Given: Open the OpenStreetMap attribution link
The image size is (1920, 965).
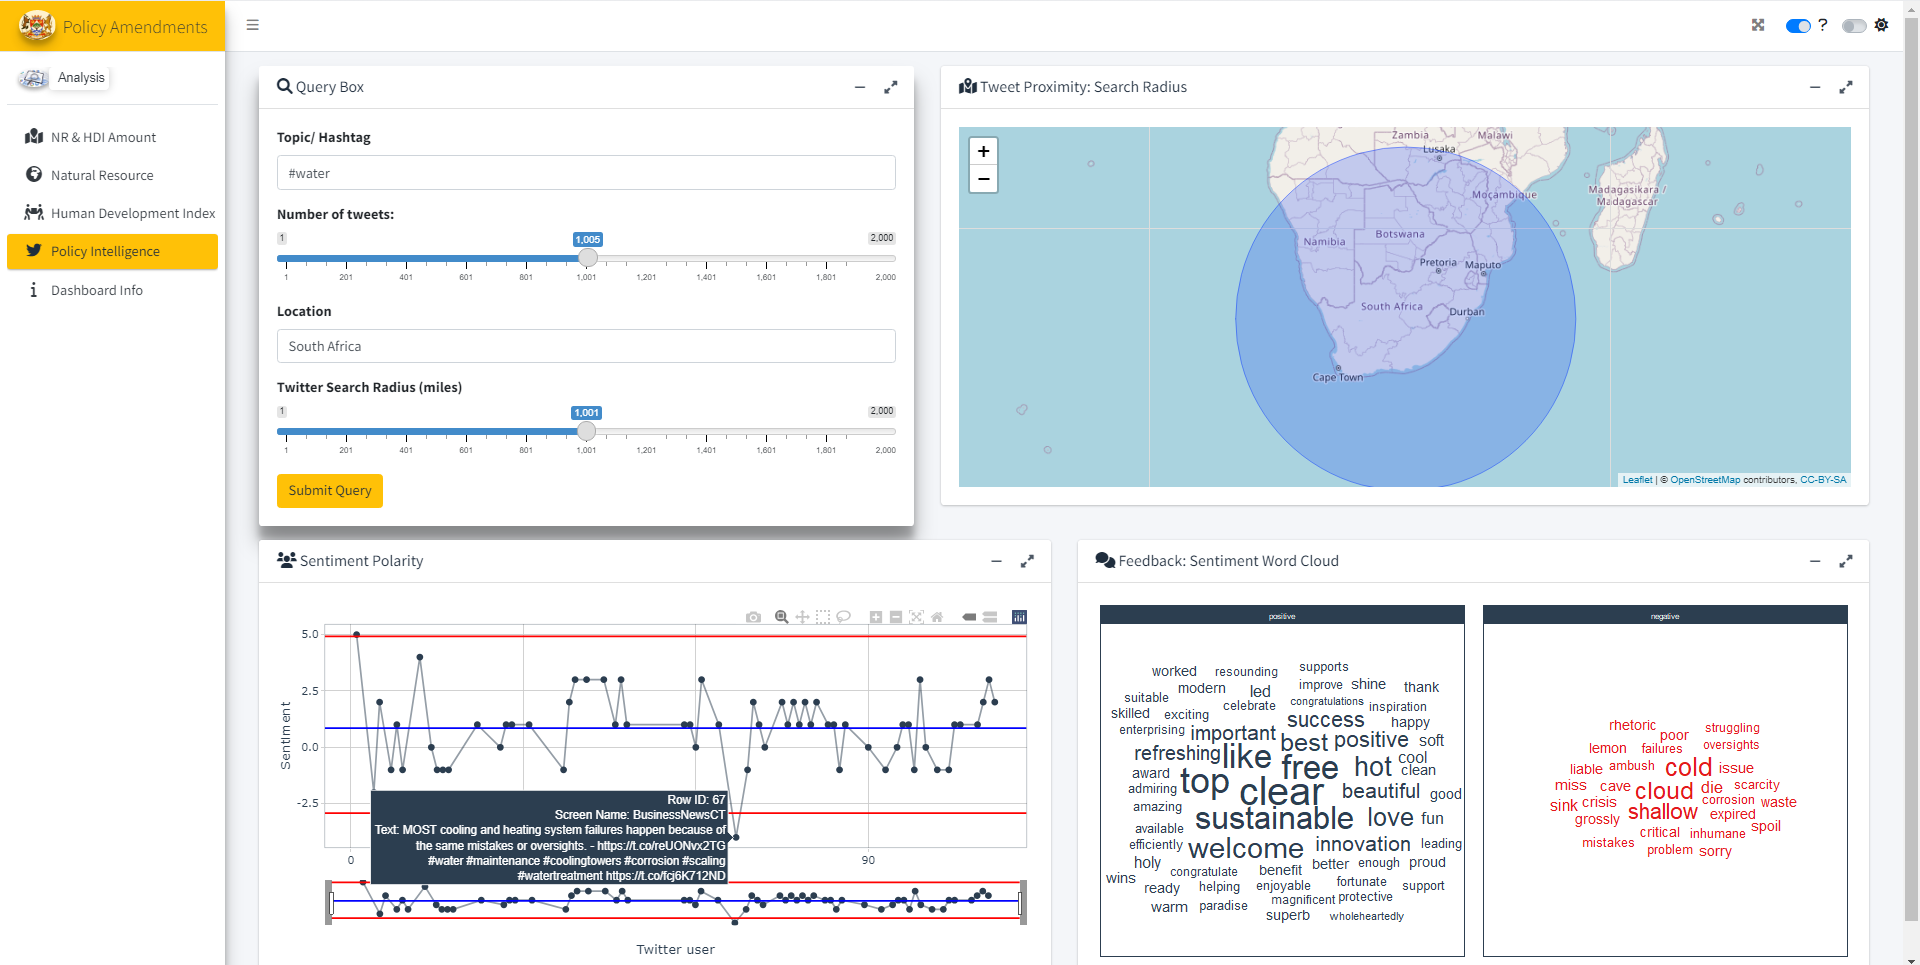Looking at the screenshot, I should [x=1705, y=480].
